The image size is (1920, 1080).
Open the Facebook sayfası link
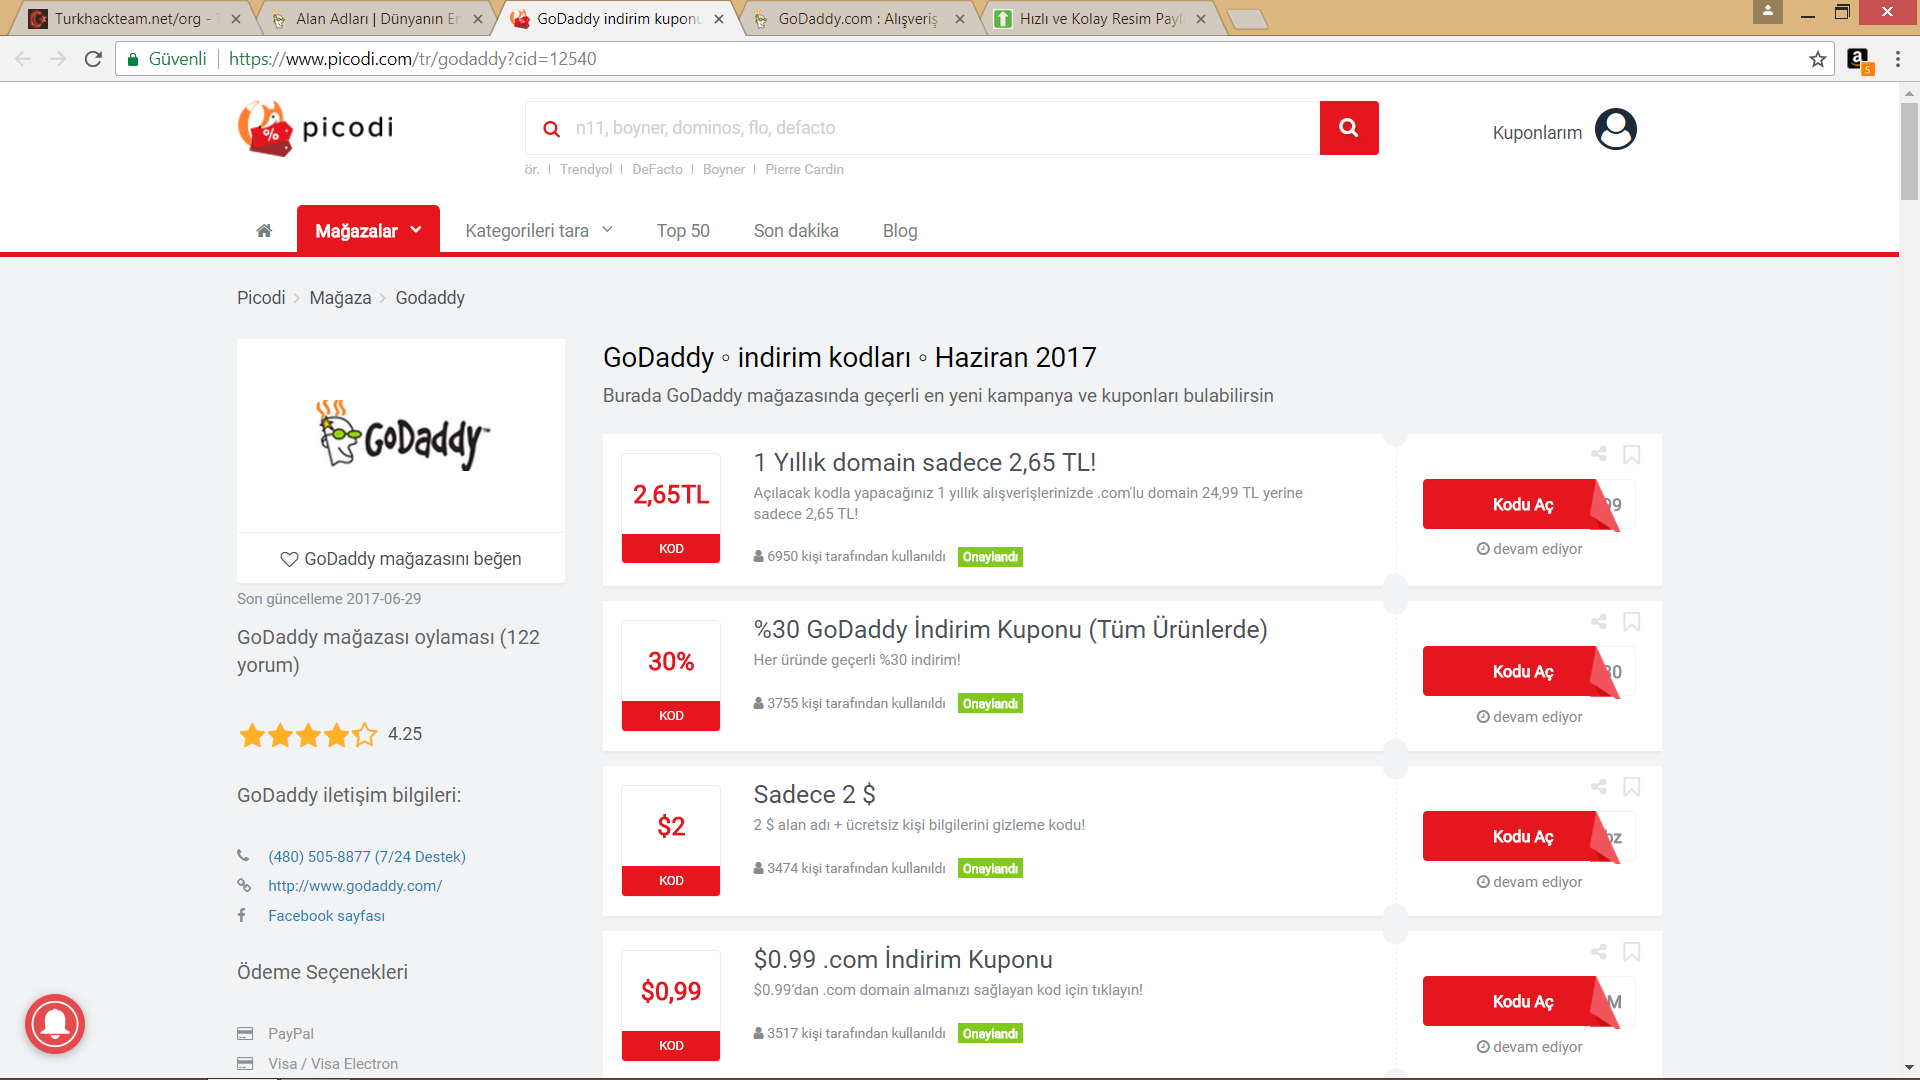pos(326,916)
